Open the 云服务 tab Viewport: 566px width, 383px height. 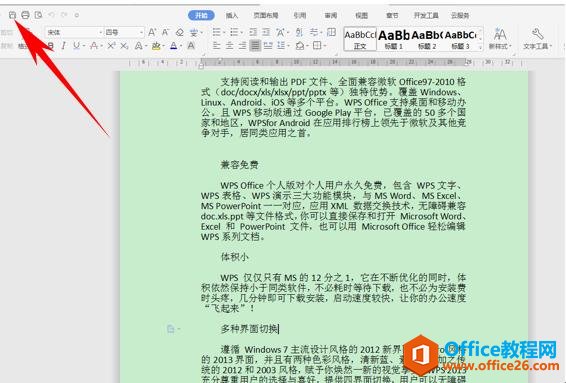pos(460,15)
